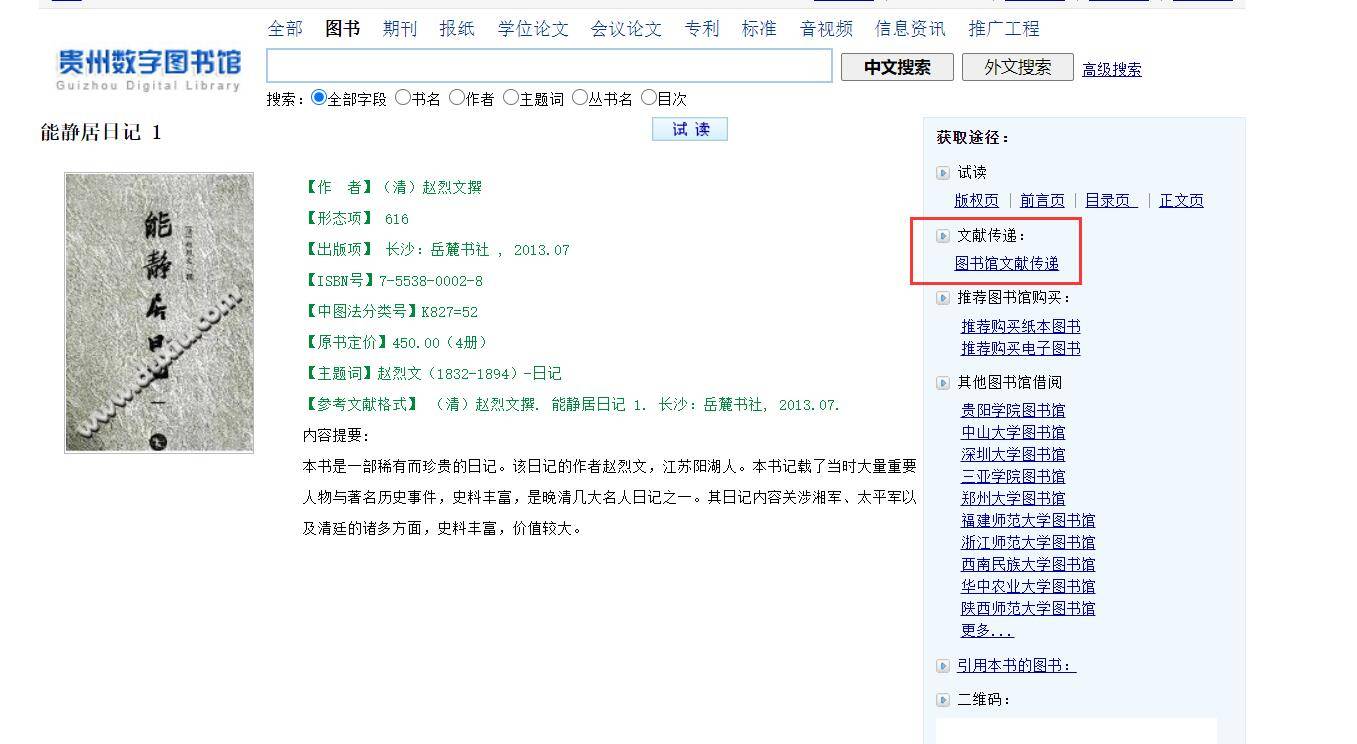The height and width of the screenshot is (744, 1357).
Task: Click arrow icon beside 文献传递 heading
Action: [942, 236]
